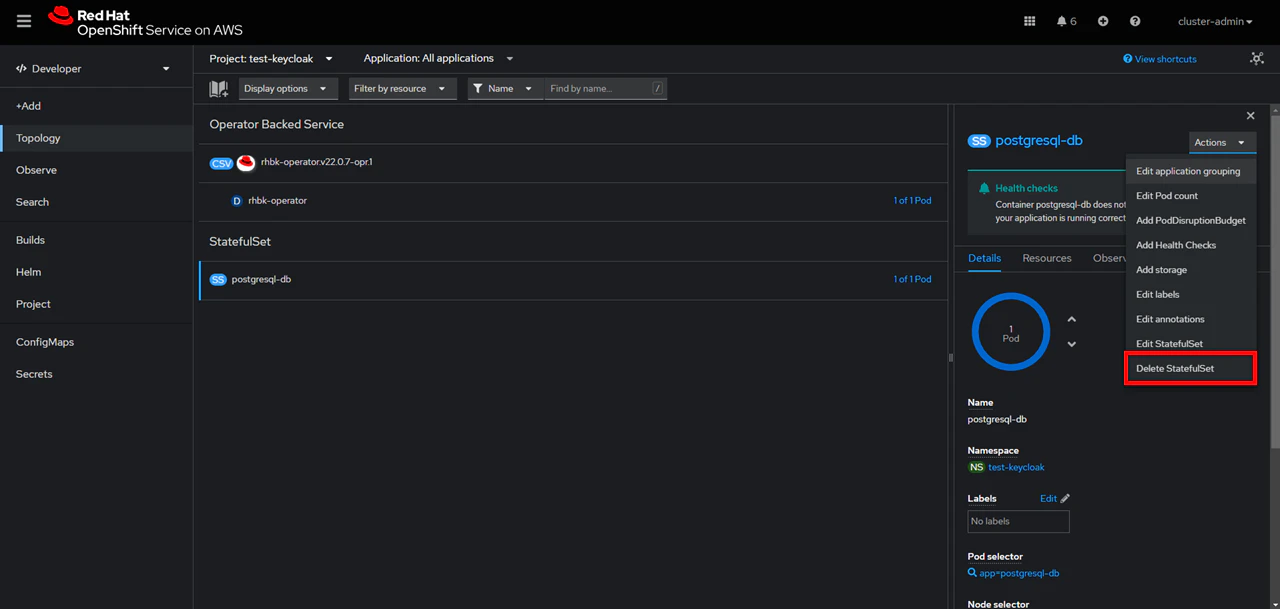This screenshot has height=609, width=1280.
Task: Open Secrets in the sidebar
Action: (x=96, y=374)
